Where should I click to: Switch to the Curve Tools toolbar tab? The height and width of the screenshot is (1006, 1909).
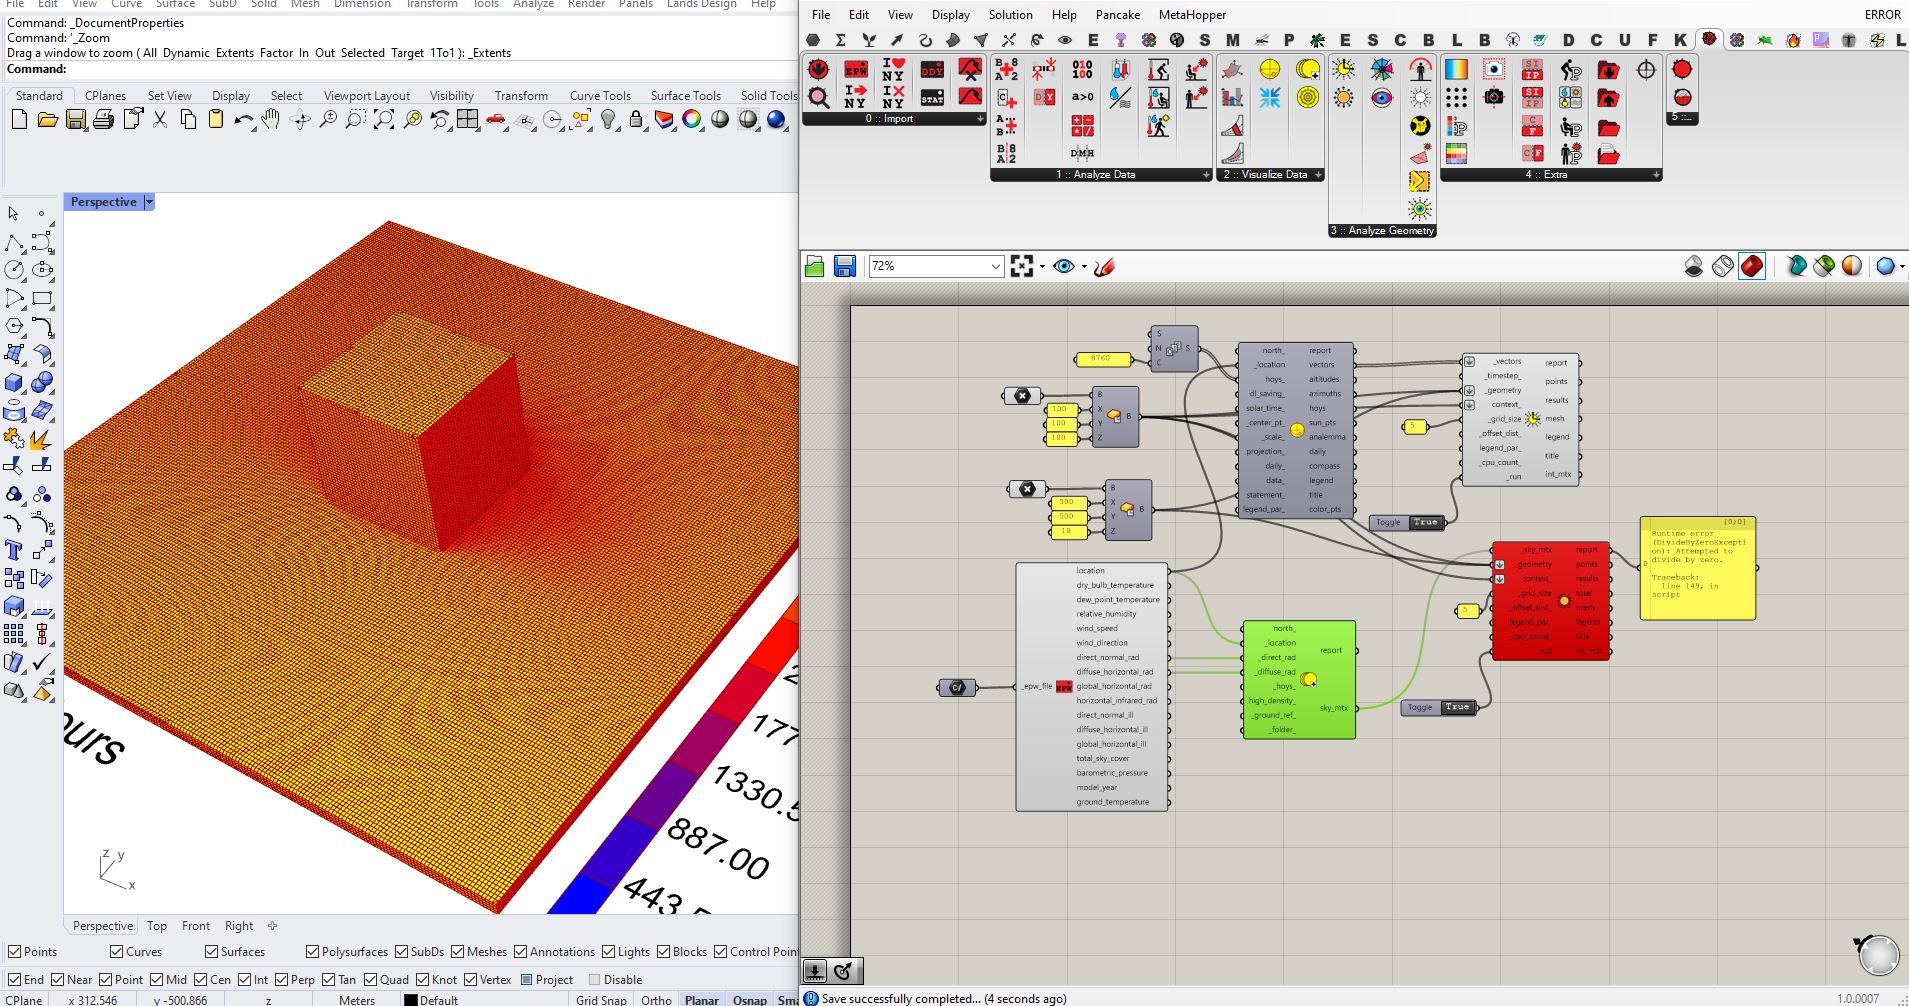600,96
